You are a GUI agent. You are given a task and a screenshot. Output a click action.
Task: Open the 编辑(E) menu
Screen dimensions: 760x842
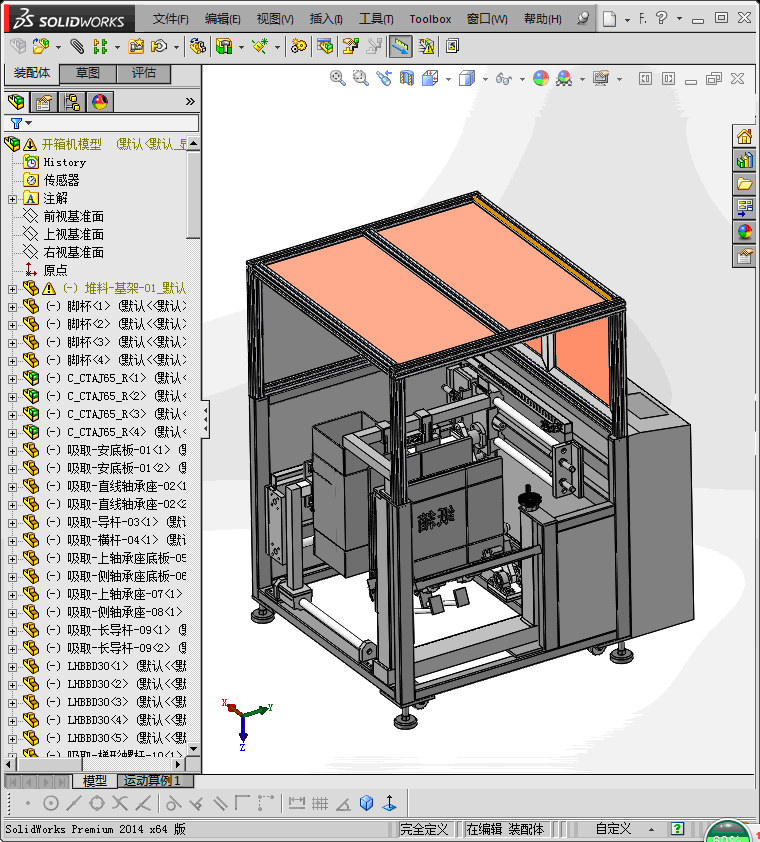(222, 19)
